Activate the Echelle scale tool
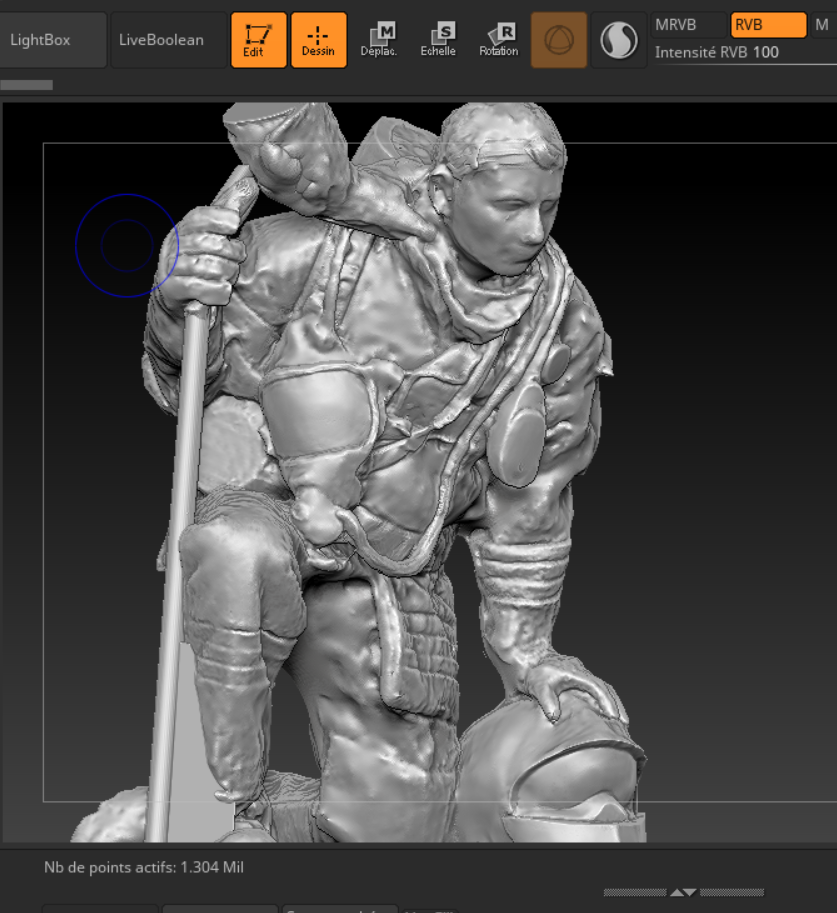This screenshot has height=913, width=837. (x=438, y=40)
